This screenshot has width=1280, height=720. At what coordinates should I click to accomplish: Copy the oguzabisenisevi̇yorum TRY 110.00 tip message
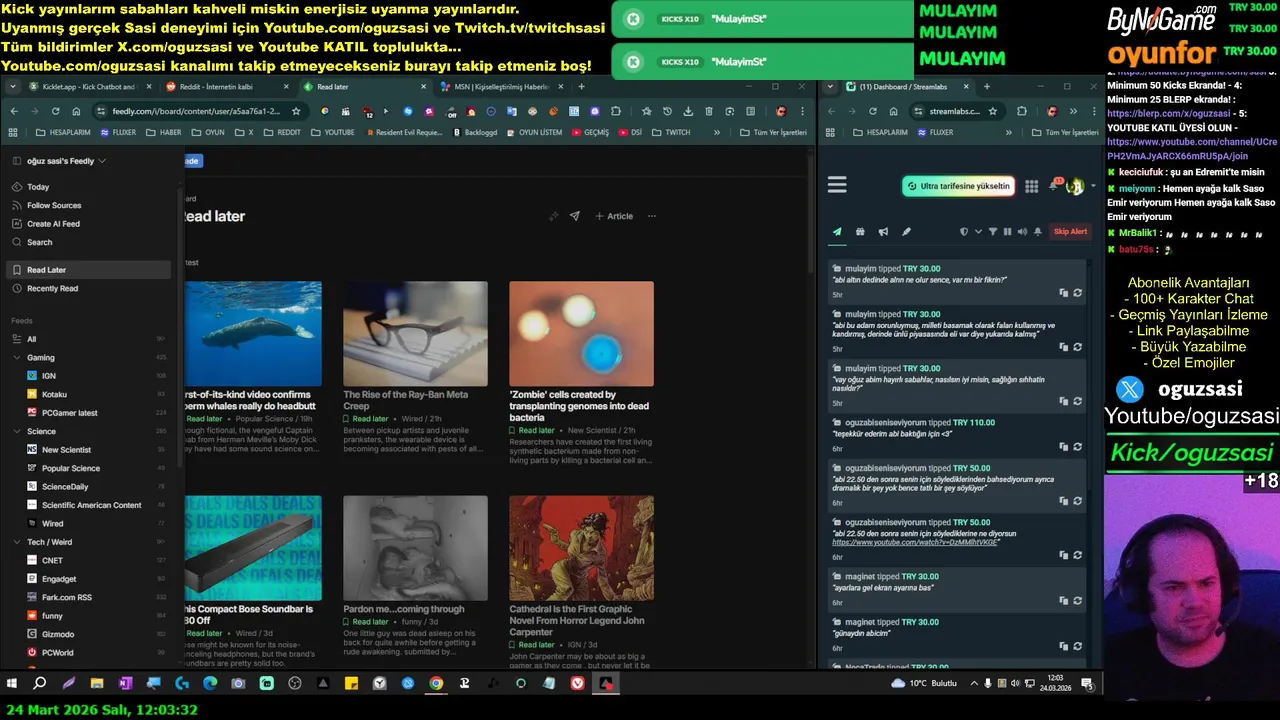1064,447
